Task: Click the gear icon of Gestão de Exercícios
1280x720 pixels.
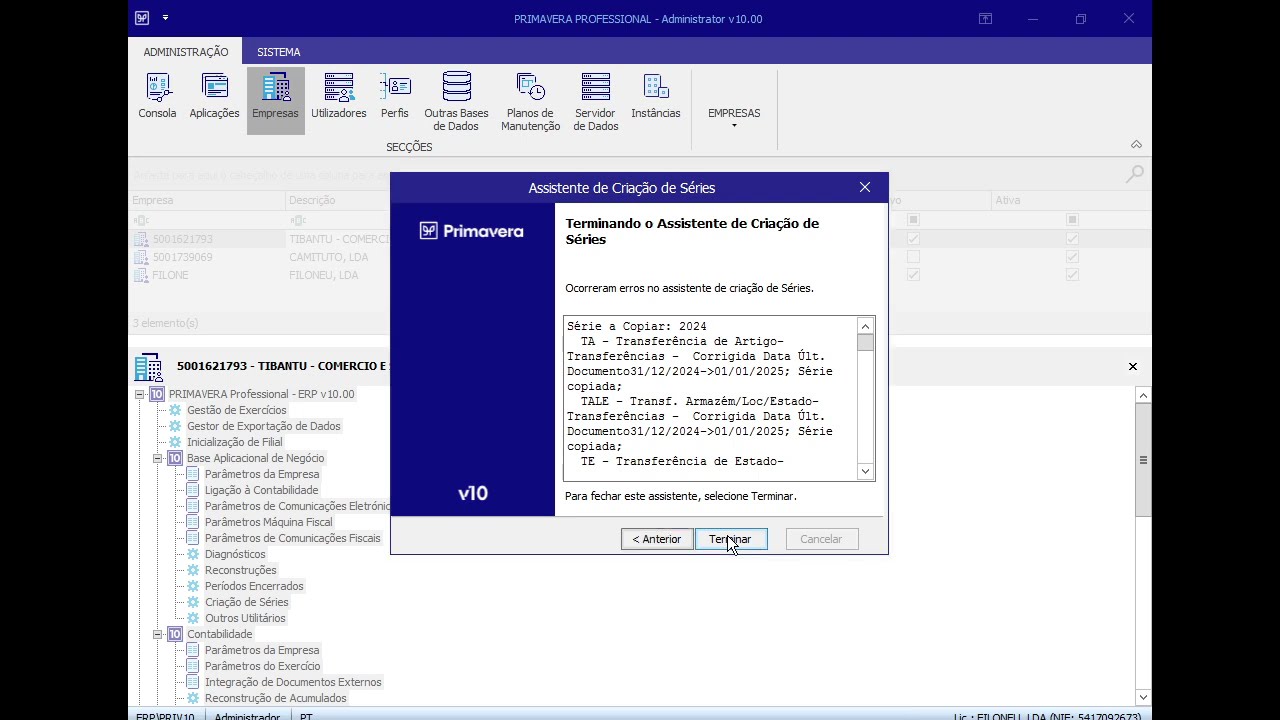Action: pos(175,410)
